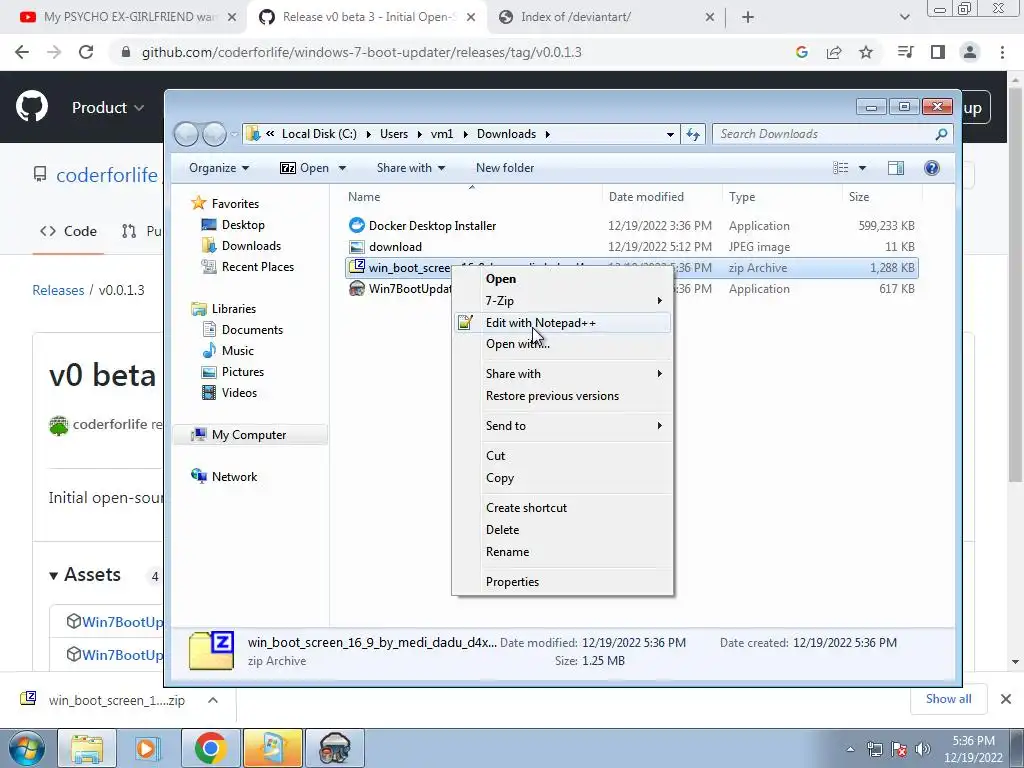1024x768 pixels.
Task: Sort files by Size column header
Action: pos(859,197)
